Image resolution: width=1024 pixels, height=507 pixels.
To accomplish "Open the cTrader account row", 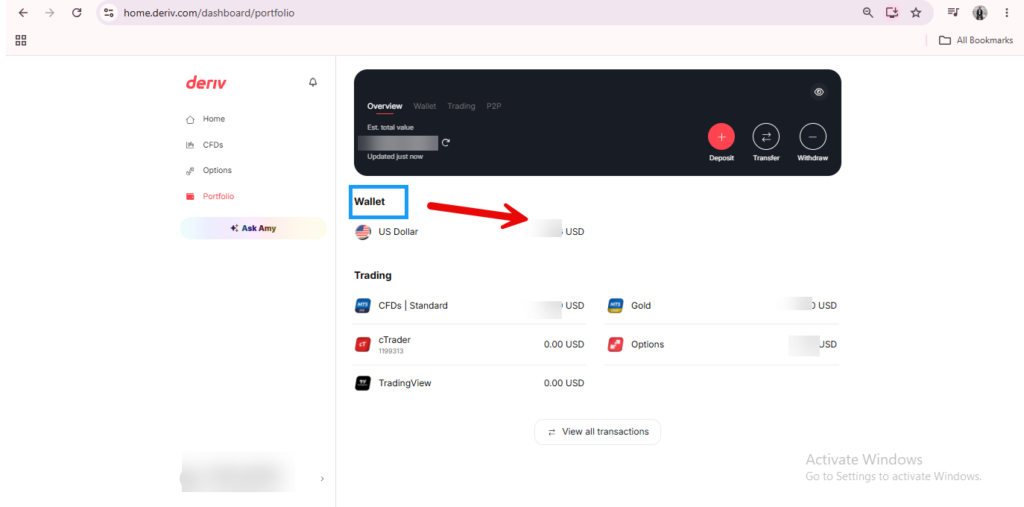I will pos(470,344).
